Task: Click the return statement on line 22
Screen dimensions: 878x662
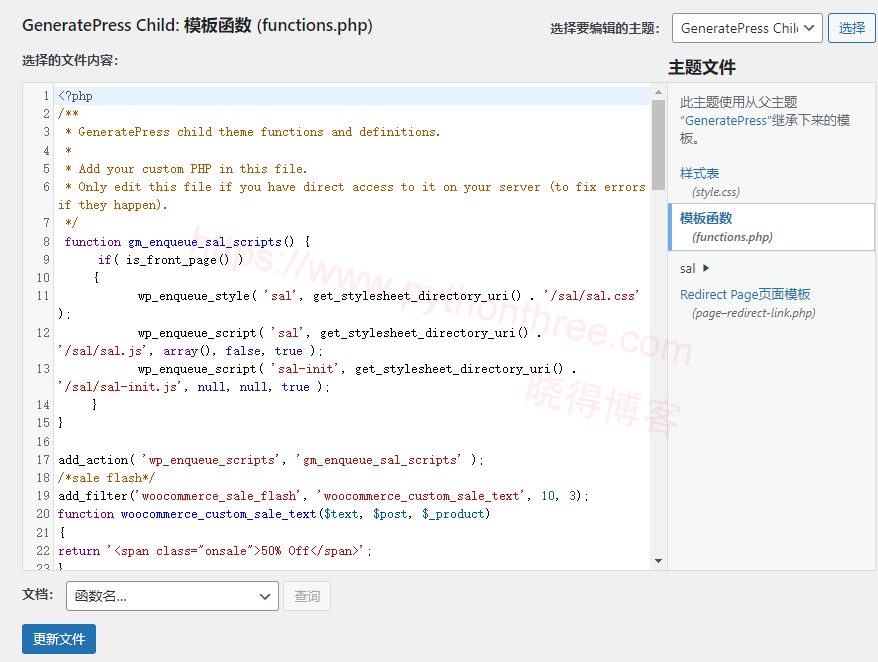Action: 79,551
